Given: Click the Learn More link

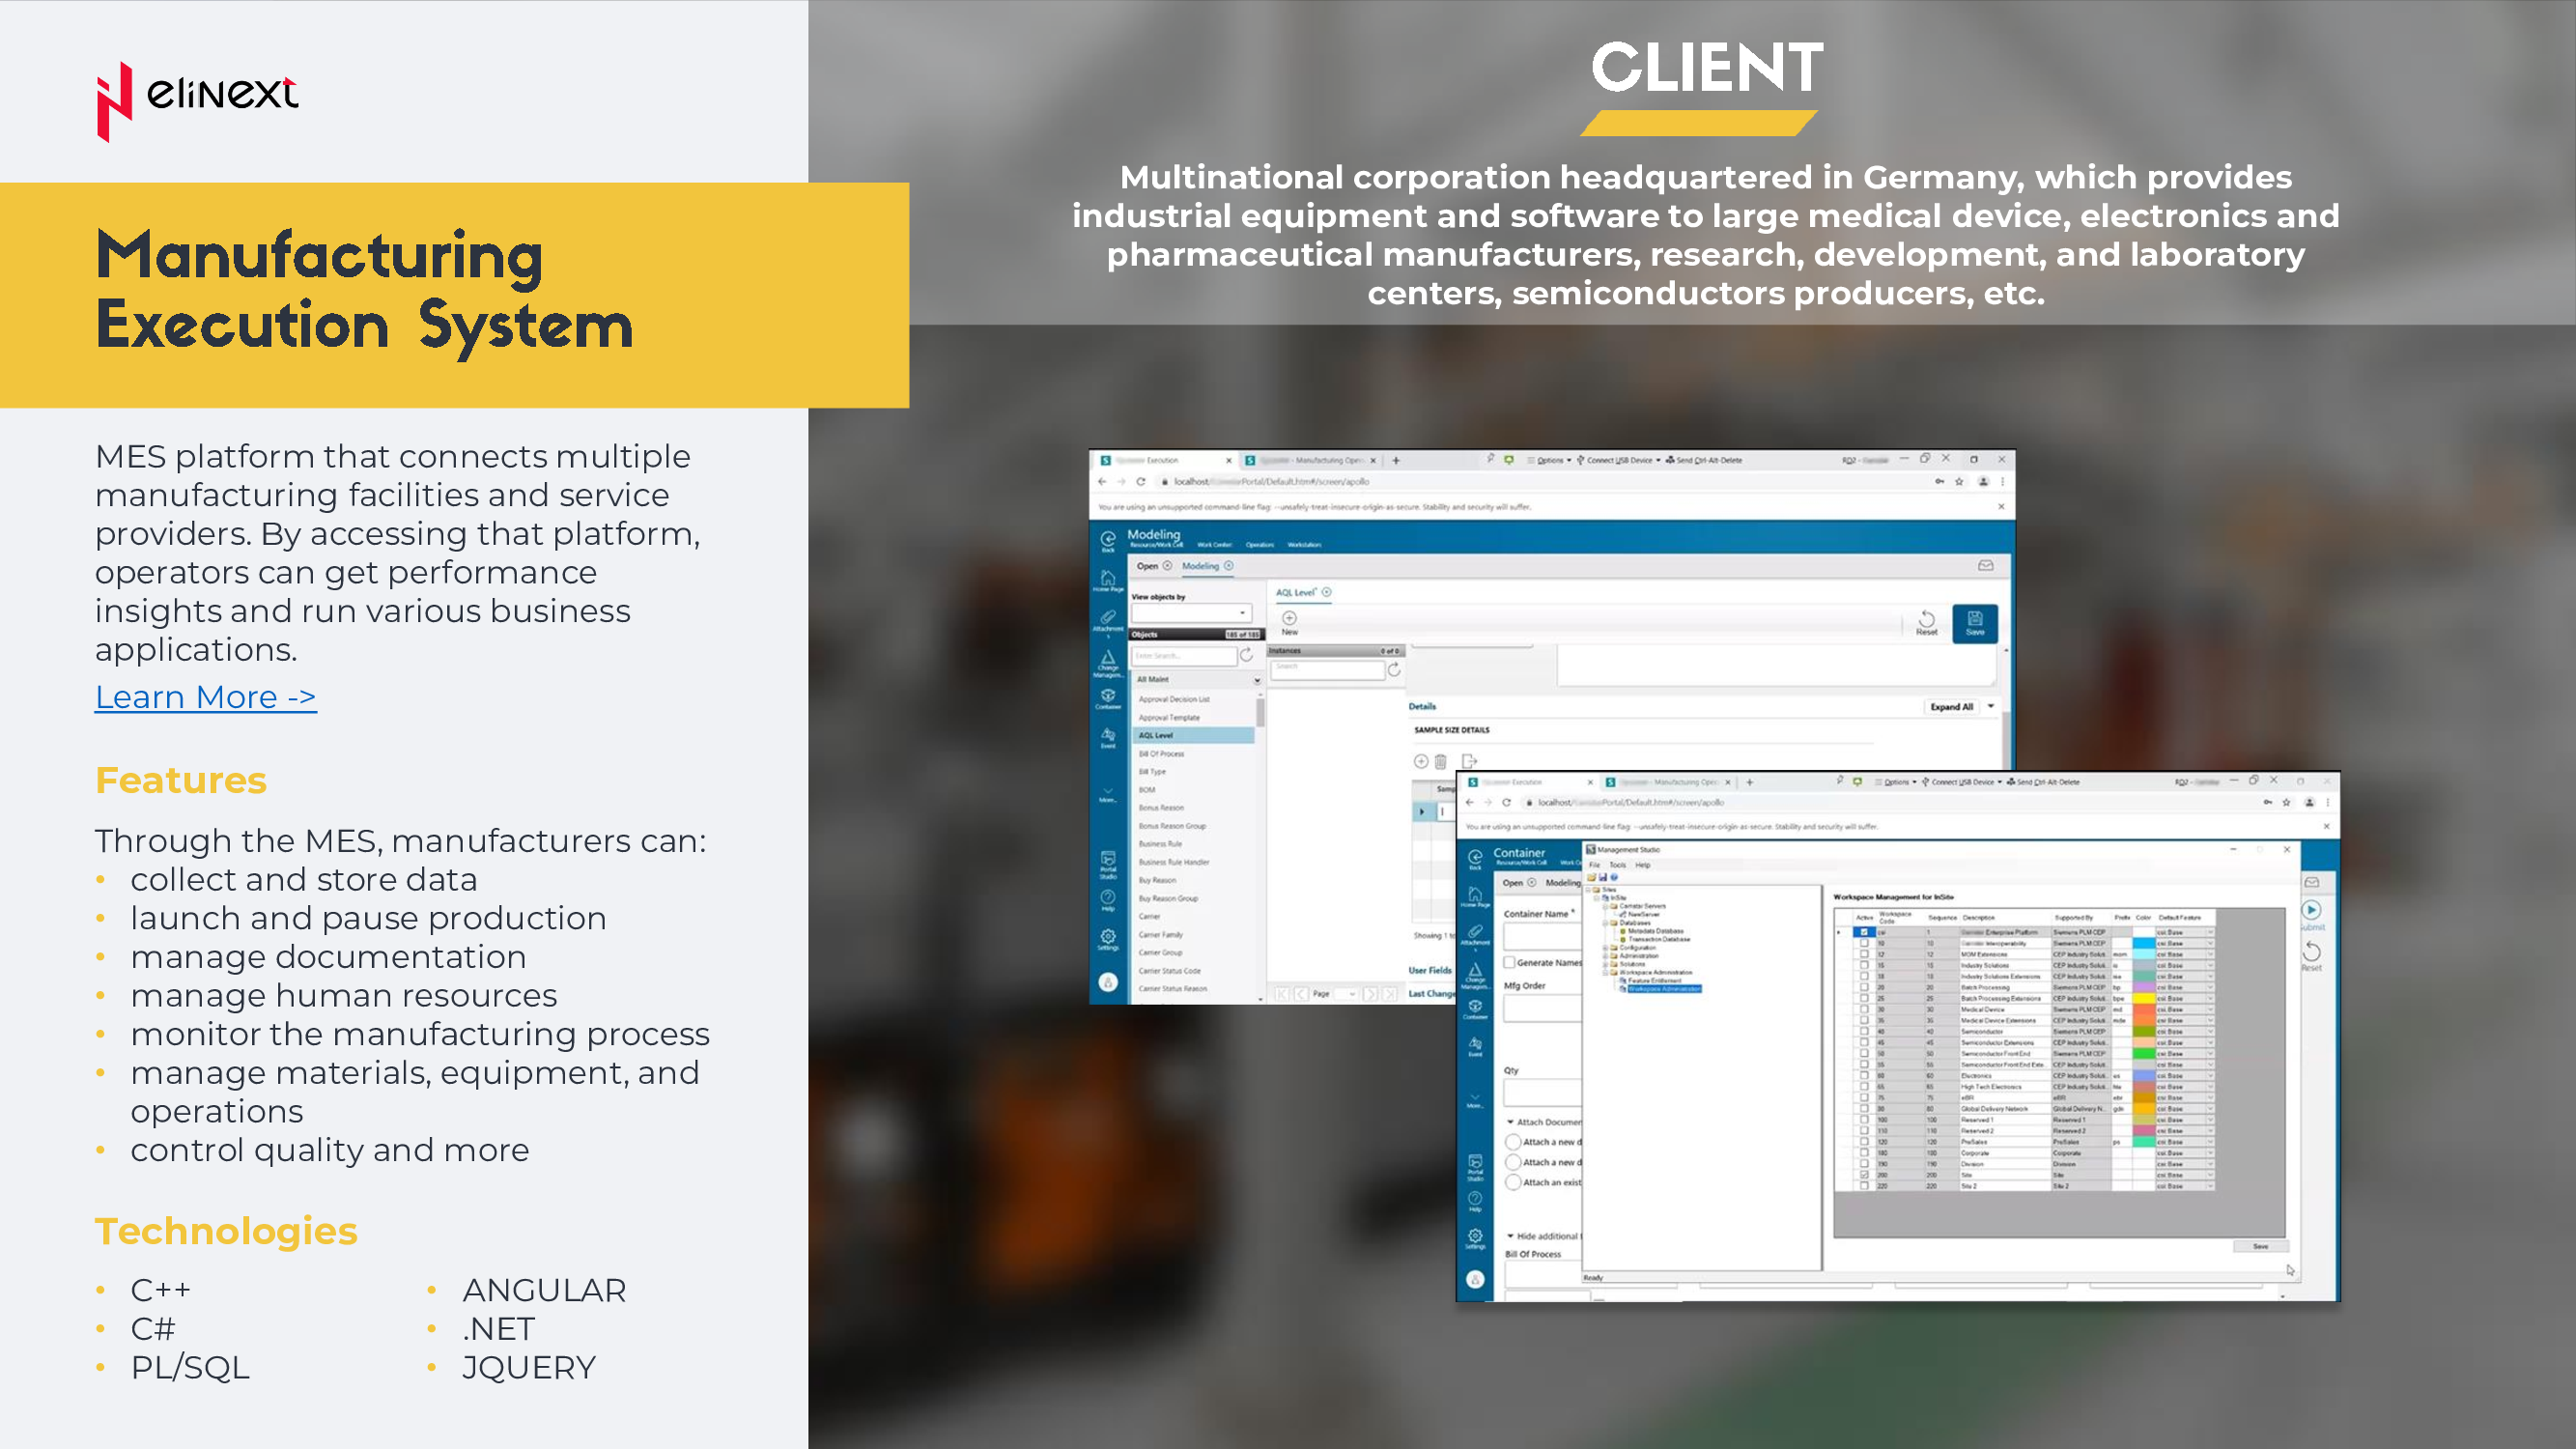Looking at the screenshot, I should pos(205,697).
